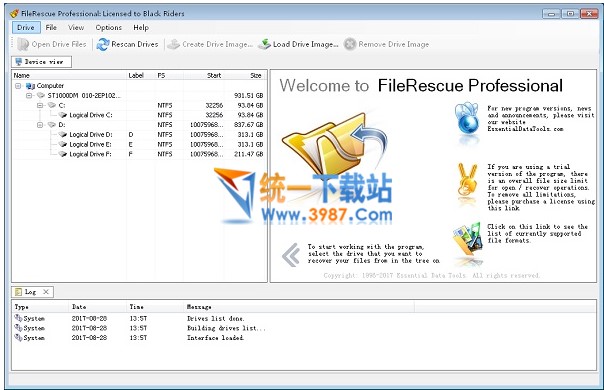Click Open Drive Files toolbar icon

(x=22, y=44)
